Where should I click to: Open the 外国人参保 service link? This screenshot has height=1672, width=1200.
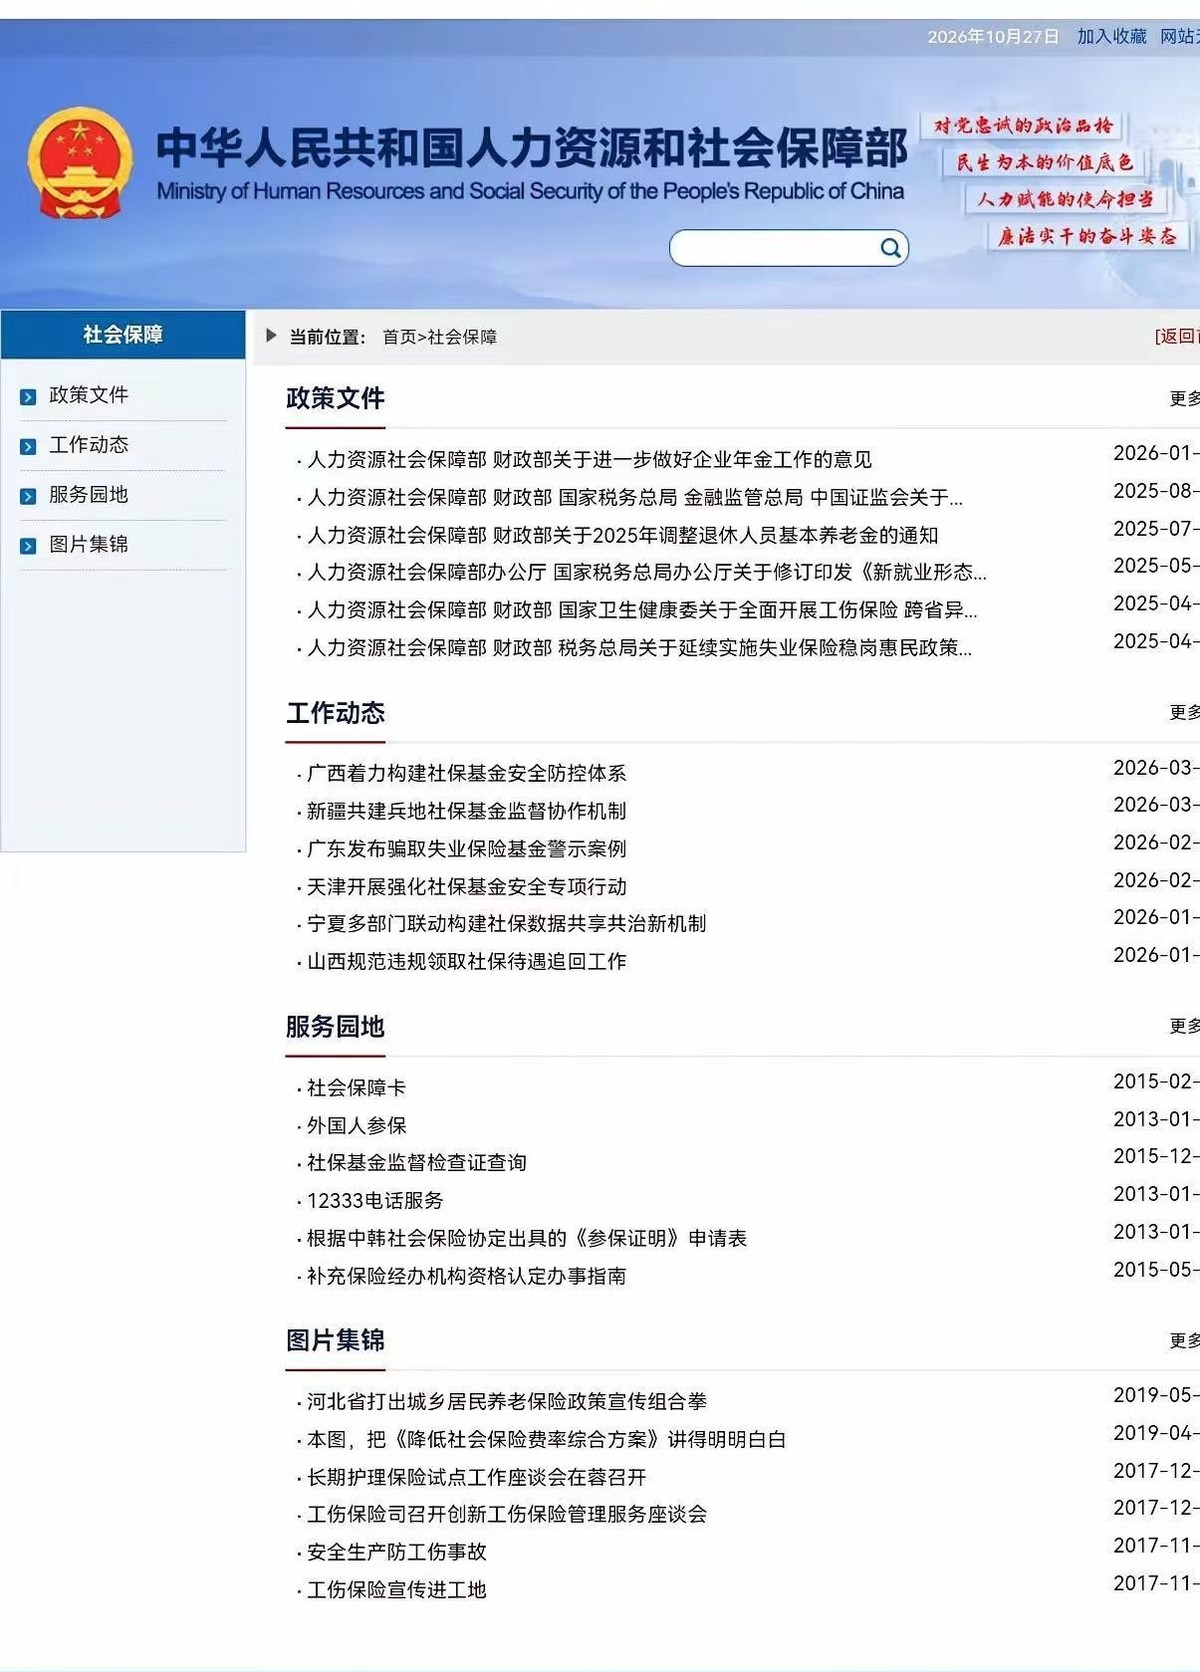point(356,1126)
